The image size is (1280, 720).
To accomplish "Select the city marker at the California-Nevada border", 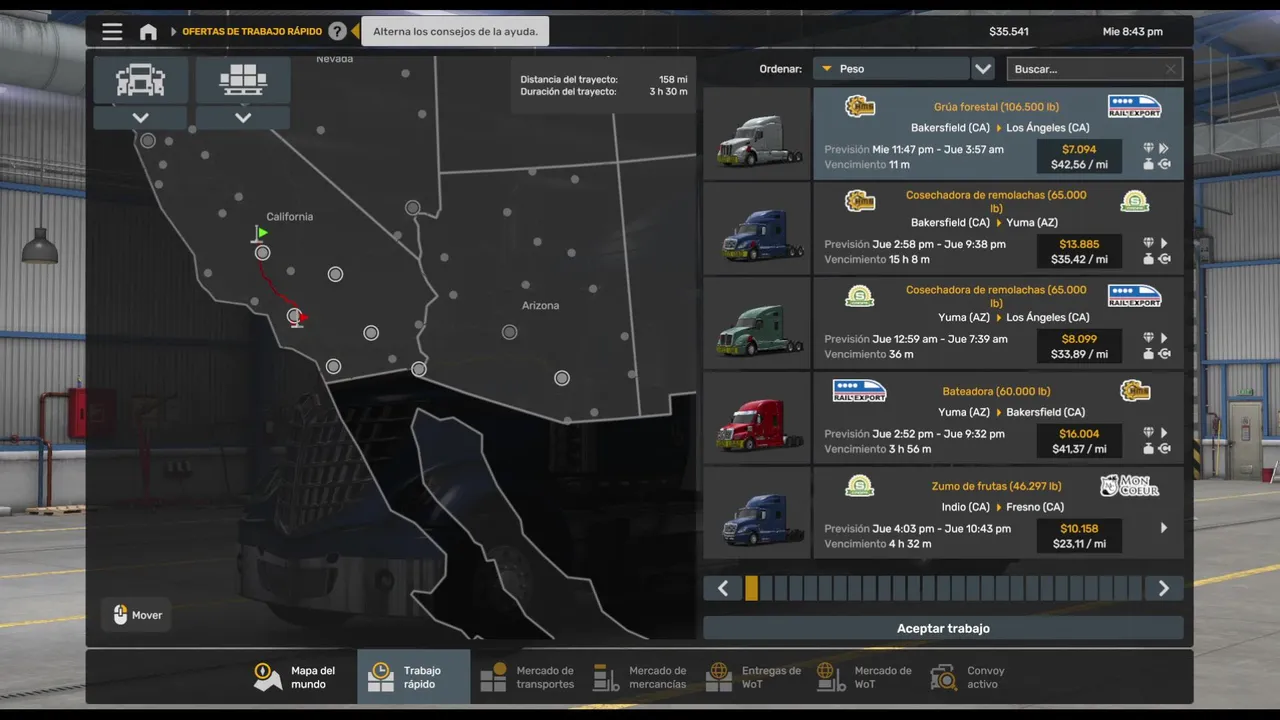I will (413, 208).
